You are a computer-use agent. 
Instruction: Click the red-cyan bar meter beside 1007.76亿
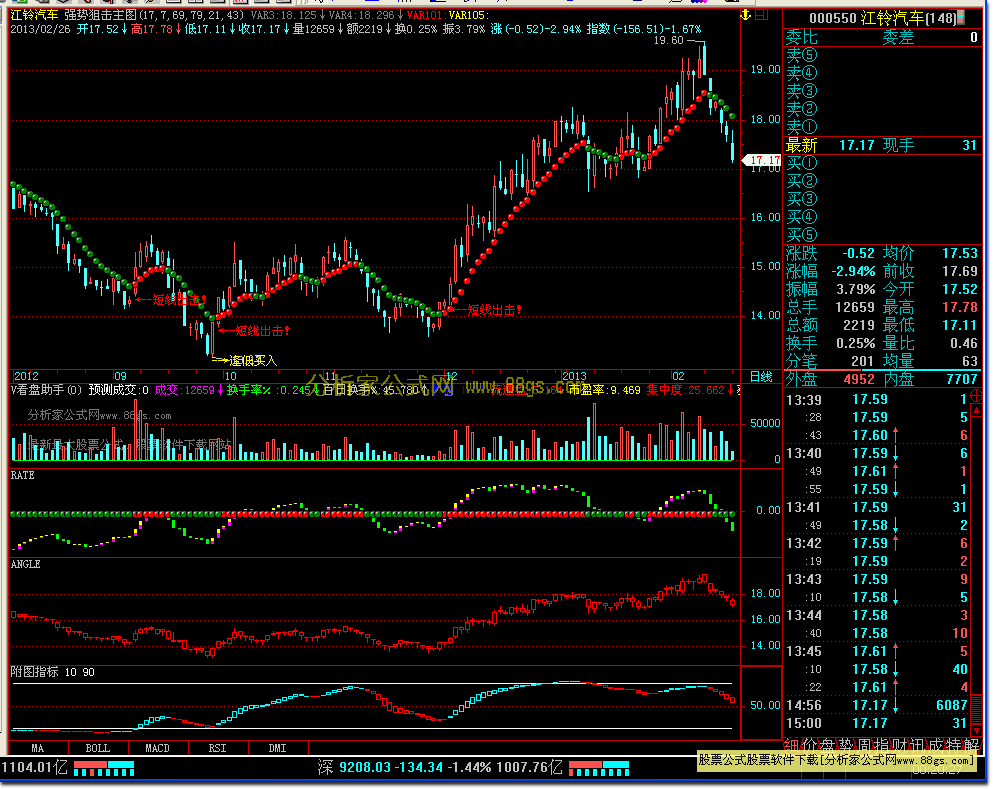(x=599, y=769)
